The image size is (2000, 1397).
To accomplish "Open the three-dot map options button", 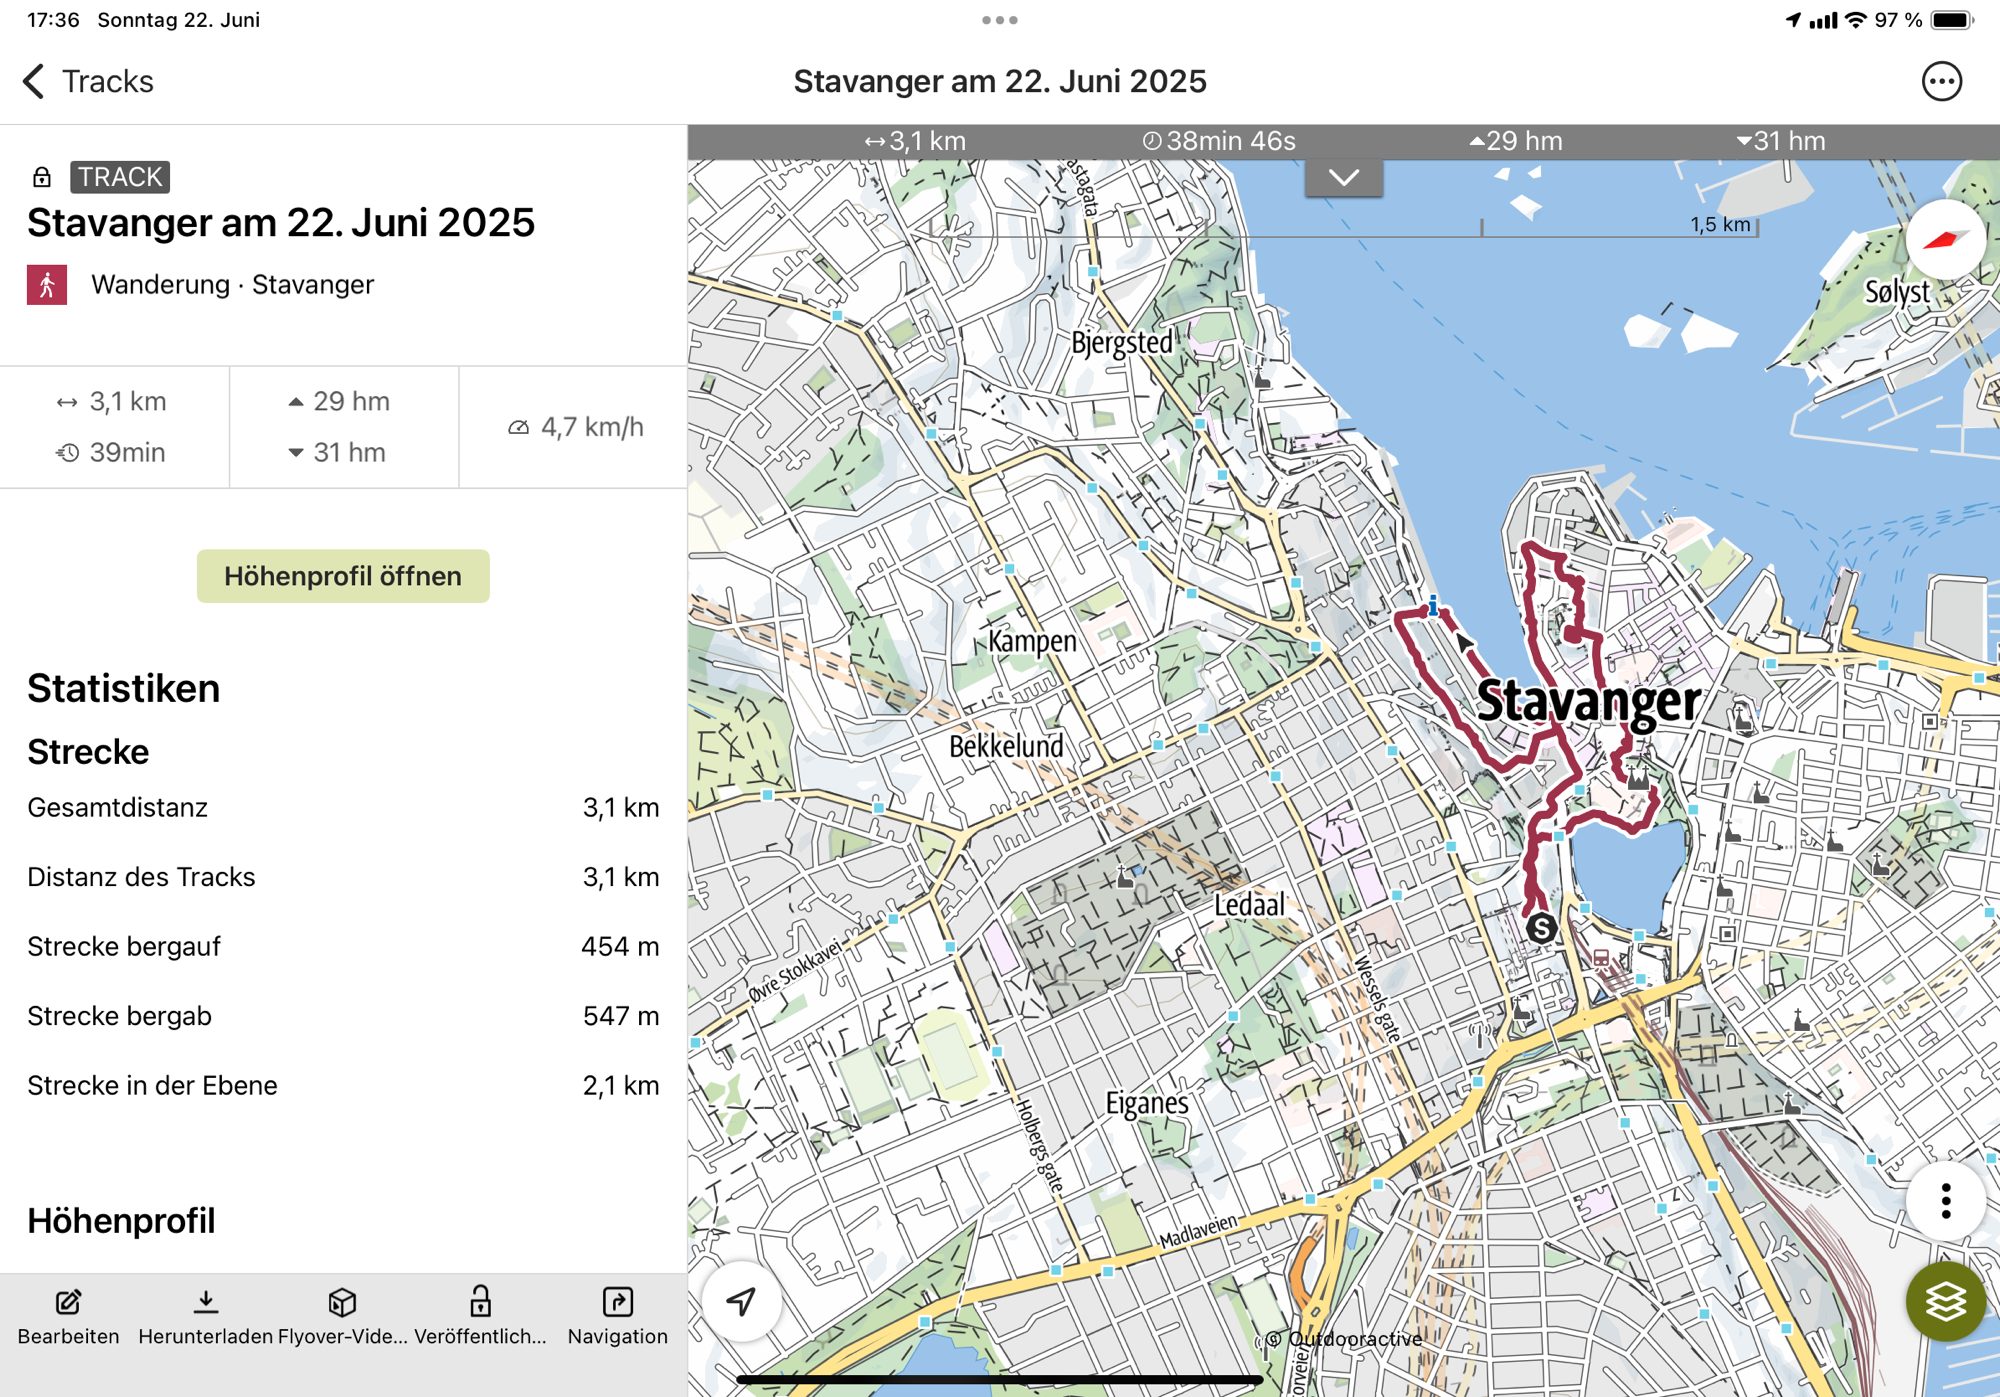I will tap(1944, 1201).
